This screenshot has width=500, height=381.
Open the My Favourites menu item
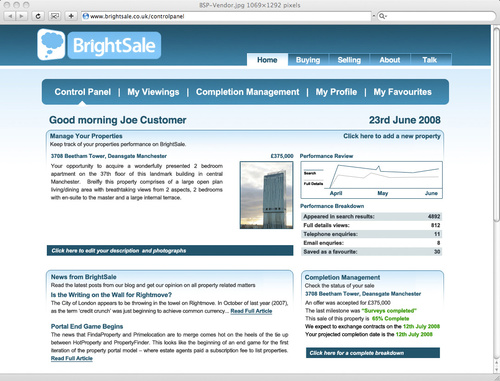(402, 92)
